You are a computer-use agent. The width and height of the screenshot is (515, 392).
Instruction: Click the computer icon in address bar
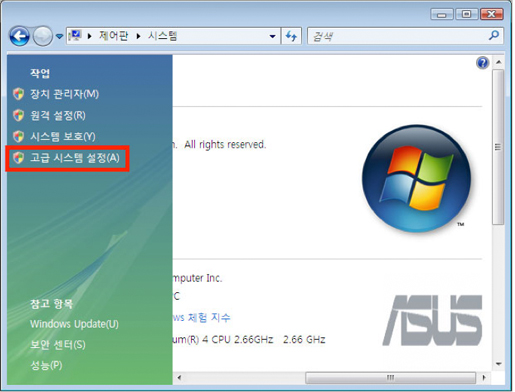[75, 35]
